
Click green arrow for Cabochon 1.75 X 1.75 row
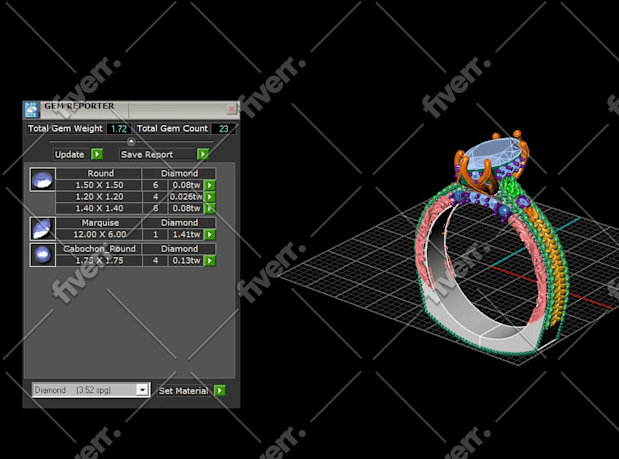pos(210,260)
